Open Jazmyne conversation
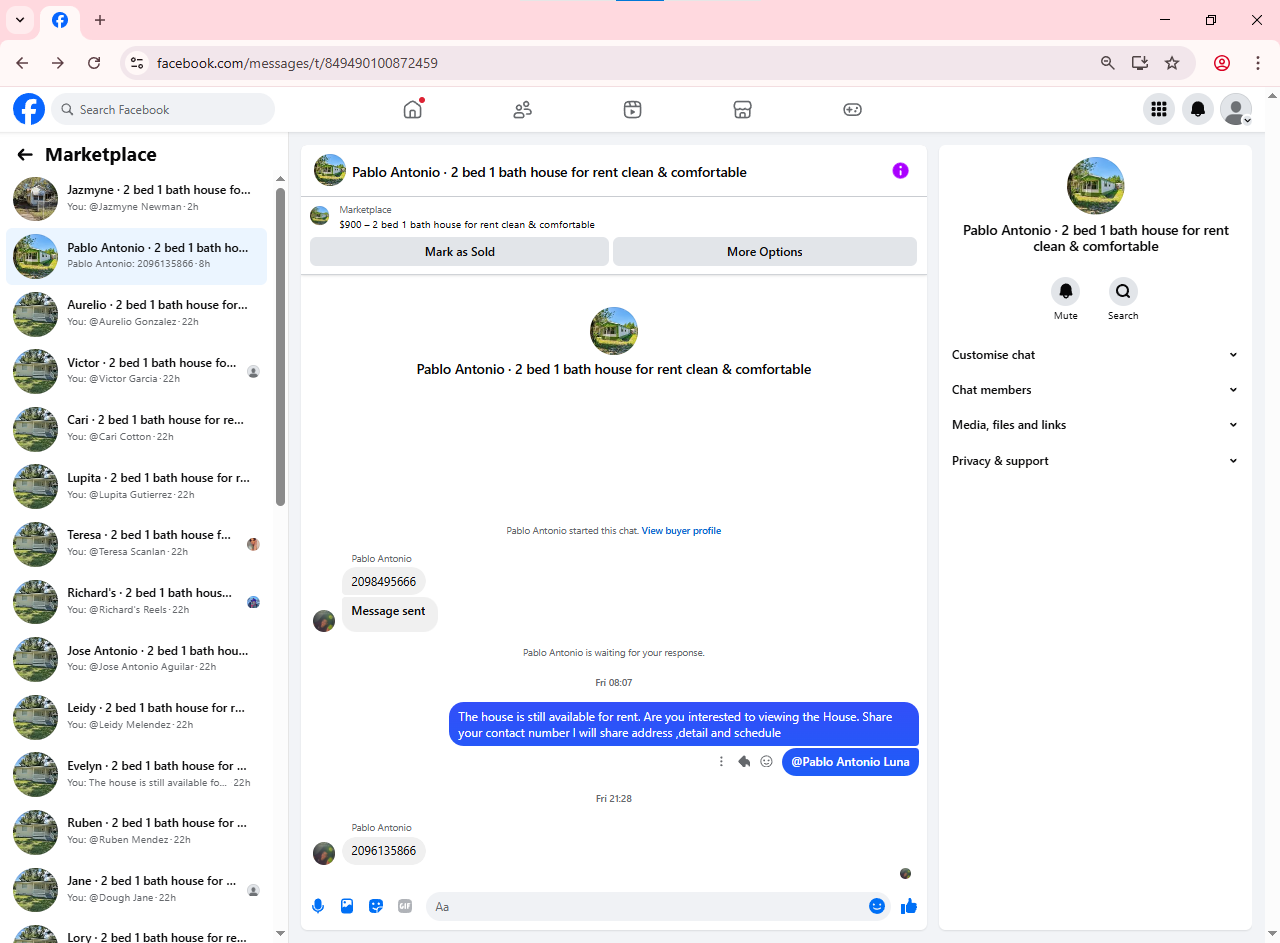The image size is (1280, 943). pos(137,199)
